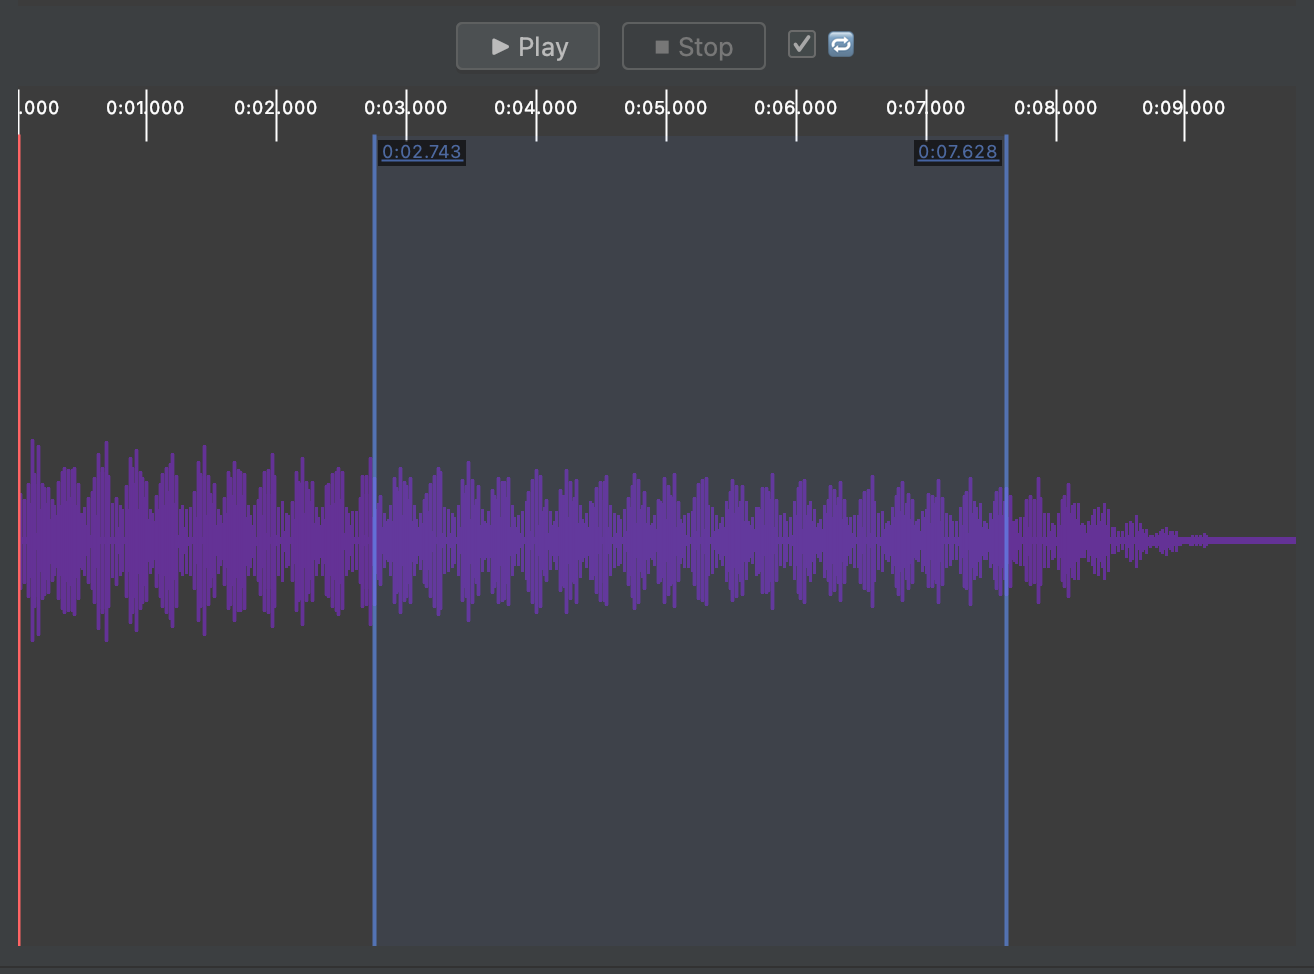Click the 0:05.000 tick on the ruler
Screen dimensions: 1314x974
pyautogui.click(x=666, y=125)
